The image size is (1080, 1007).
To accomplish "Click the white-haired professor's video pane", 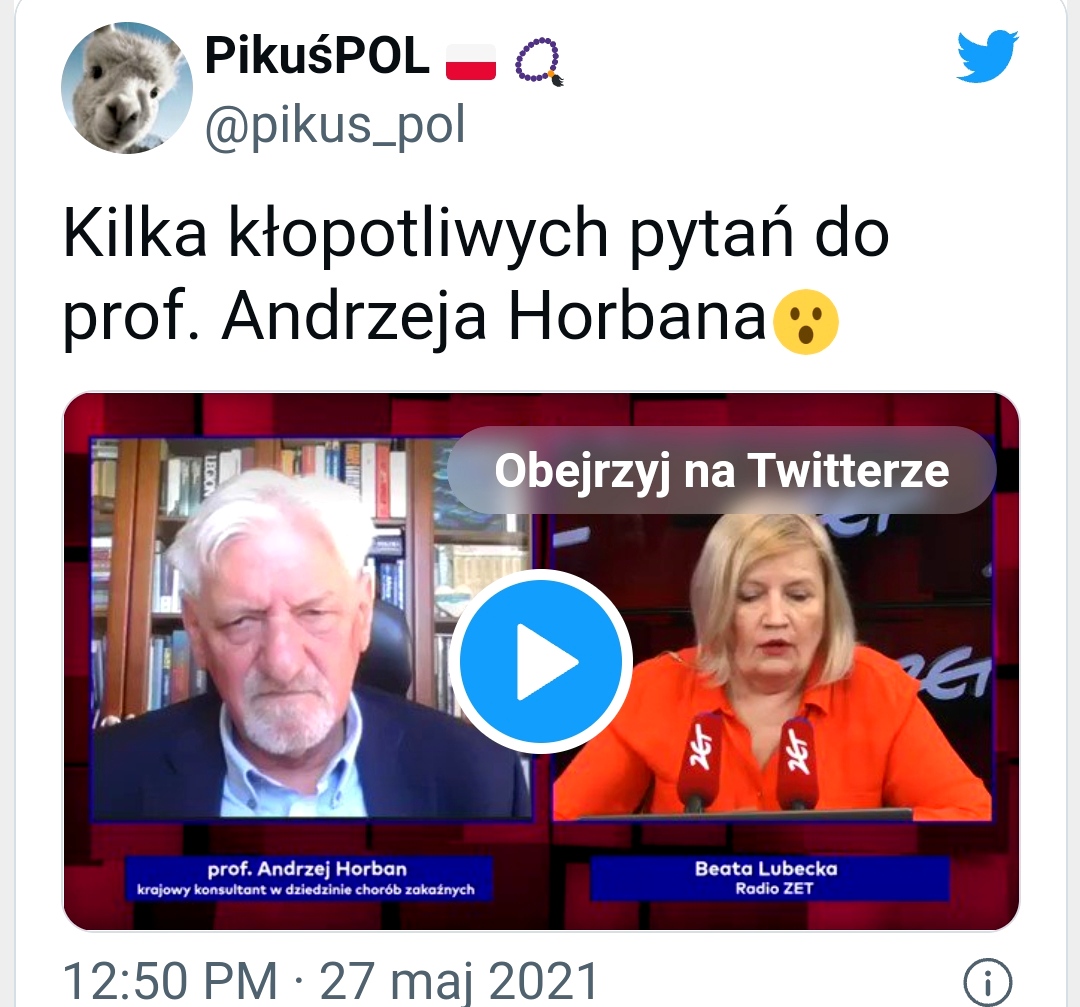I will (311, 628).
